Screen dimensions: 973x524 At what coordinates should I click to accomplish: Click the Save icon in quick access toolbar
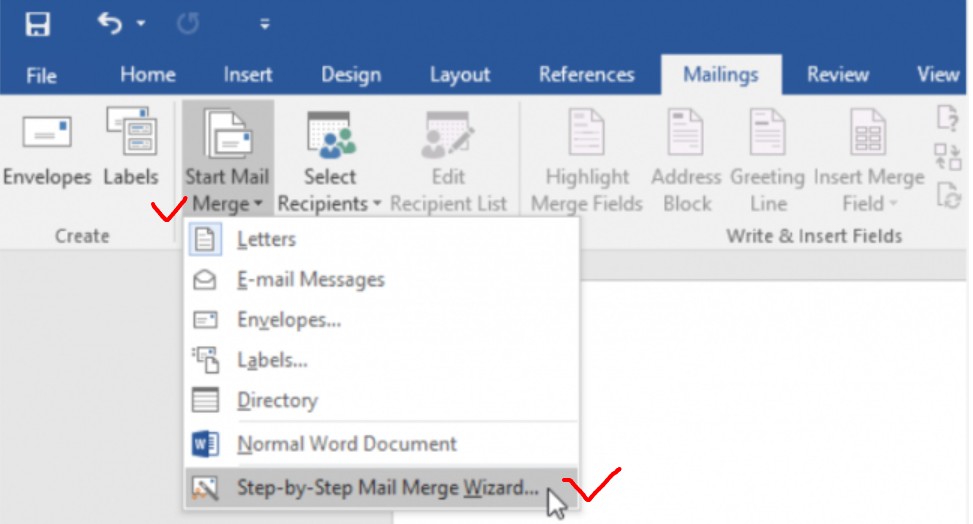point(37,24)
